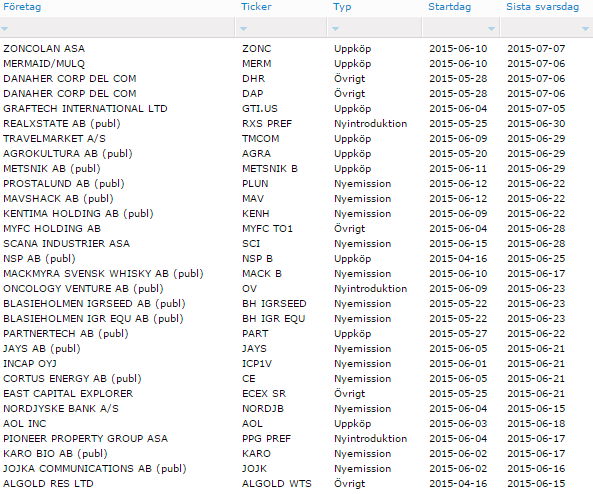Click start date 2015-06-15 for SCANA INDUSTRIER

pyautogui.click(x=458, y=244)
